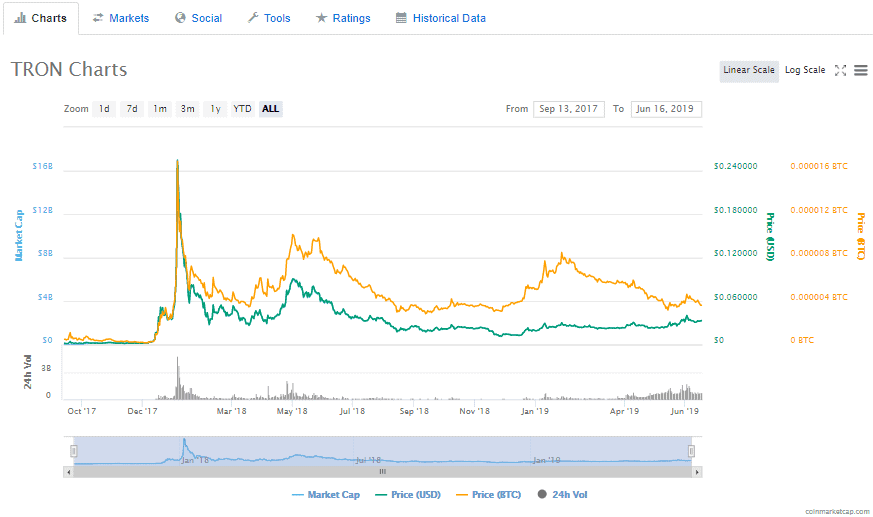This screenshot has height=517, width=873.
Task: View the Historical Data tab
Action: (440, 18)
